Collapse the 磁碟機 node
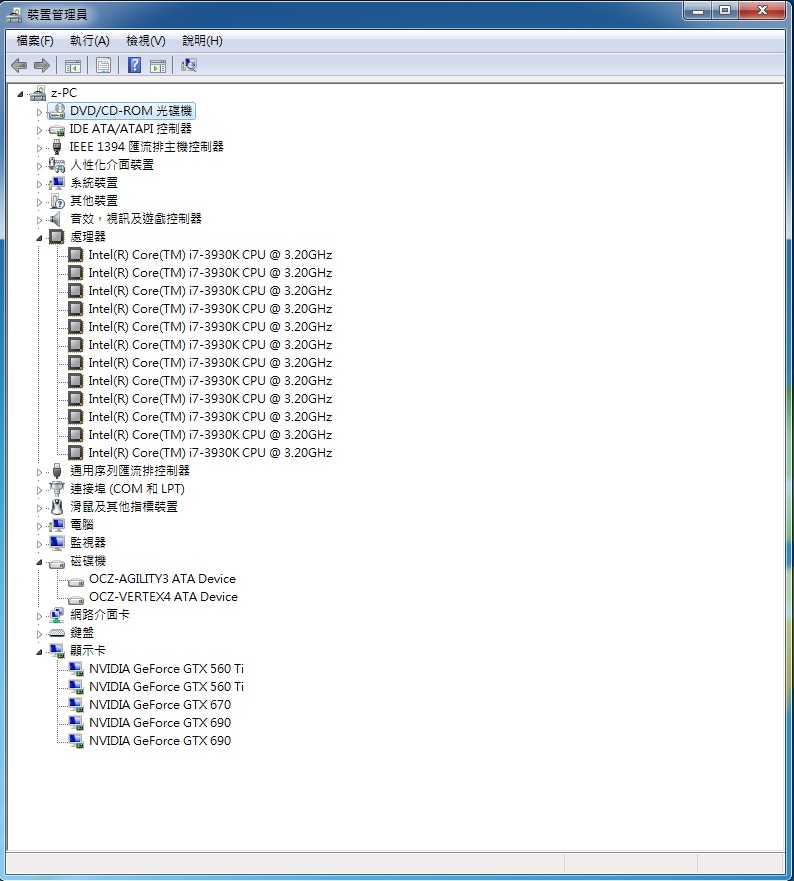 pos(39,562)
